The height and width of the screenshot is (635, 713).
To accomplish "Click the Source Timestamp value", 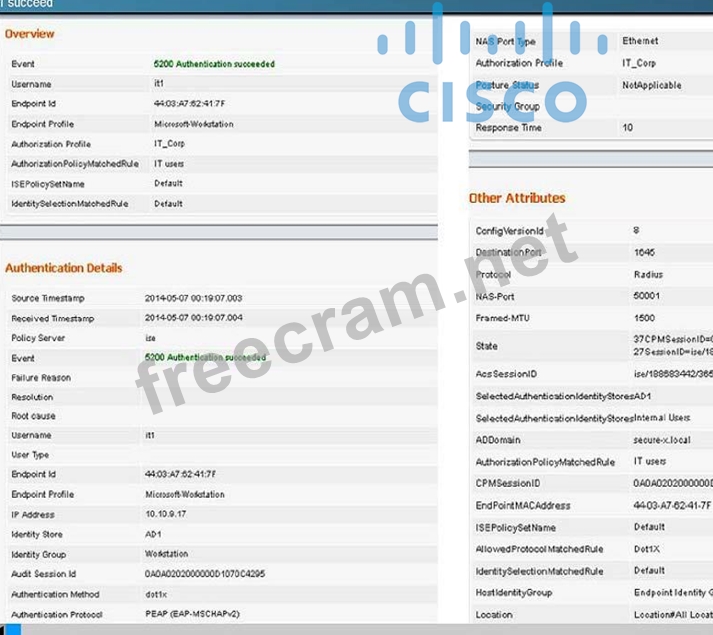I will pos(193,298).
